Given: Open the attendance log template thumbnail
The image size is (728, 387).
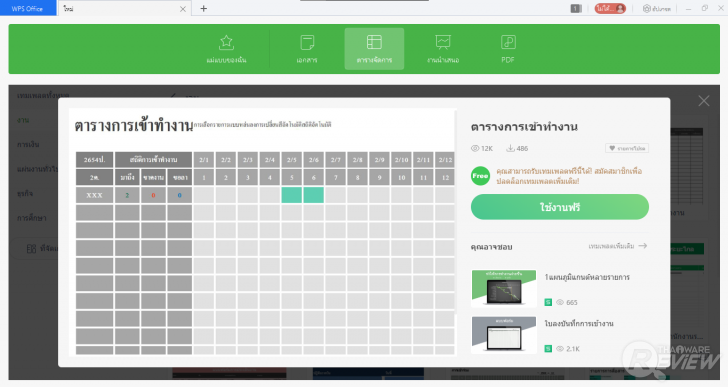Looking at the screenshot, I should point(504,335).
